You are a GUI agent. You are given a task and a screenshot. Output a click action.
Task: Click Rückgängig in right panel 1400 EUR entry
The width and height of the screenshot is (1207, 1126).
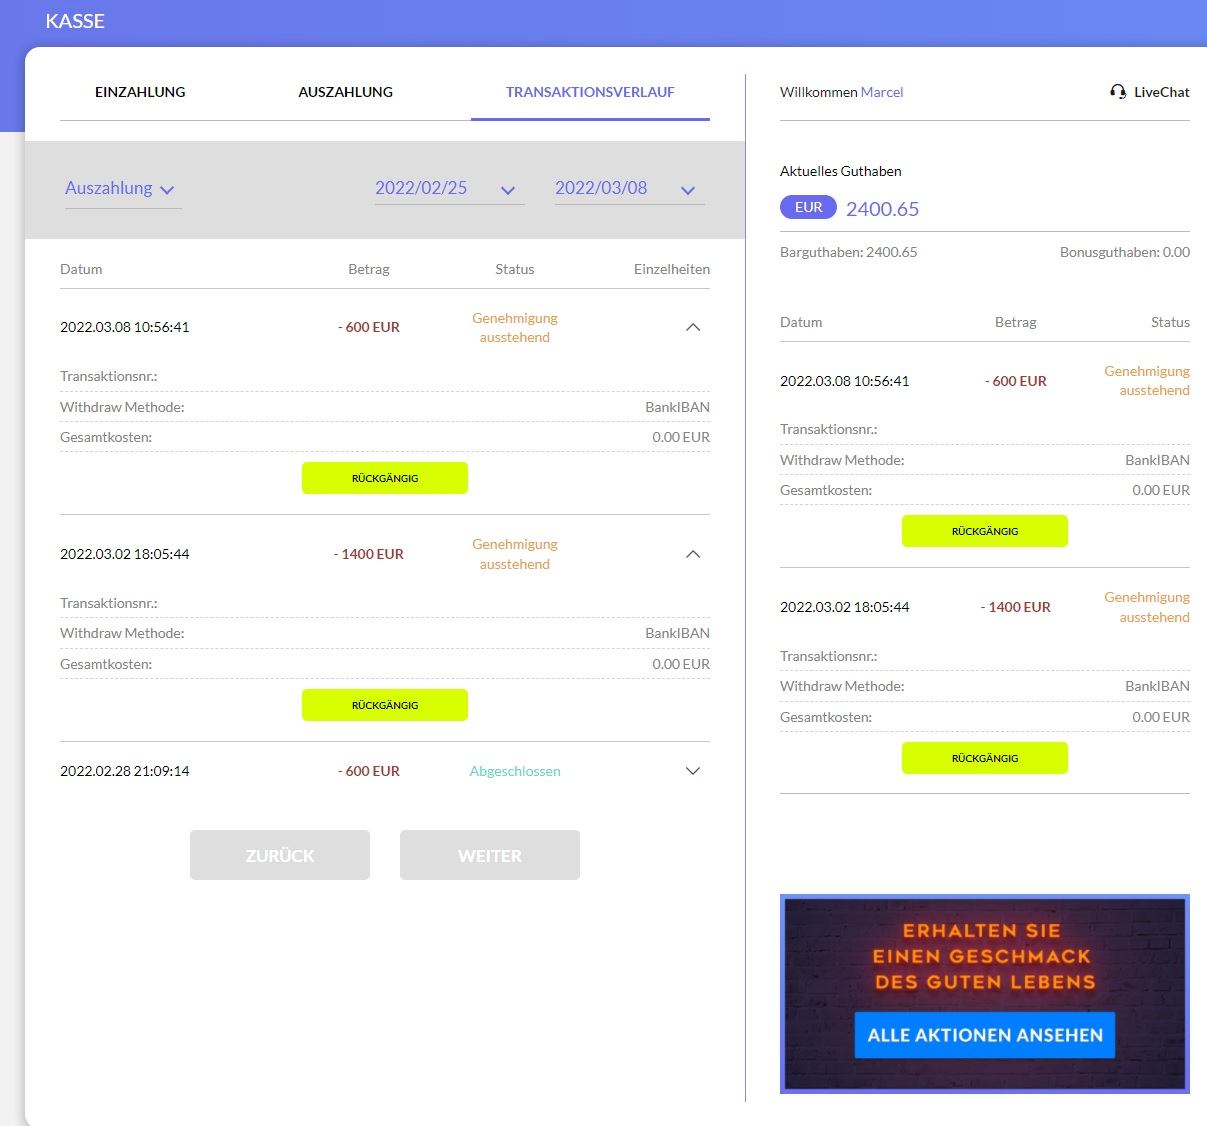point(984,758)
